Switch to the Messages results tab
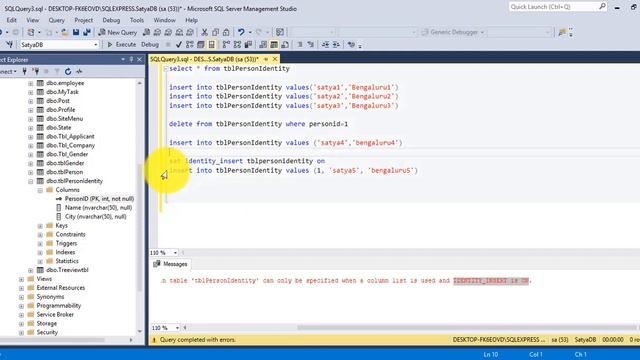 click(171, 264)
